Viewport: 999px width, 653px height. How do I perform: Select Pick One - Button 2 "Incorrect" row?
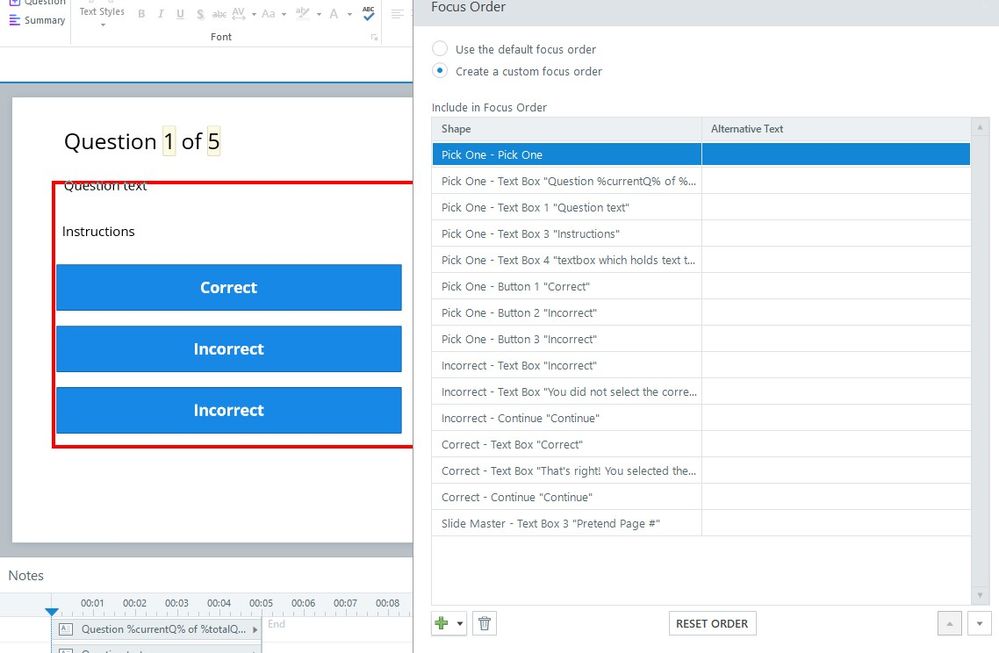click(701, 313)
